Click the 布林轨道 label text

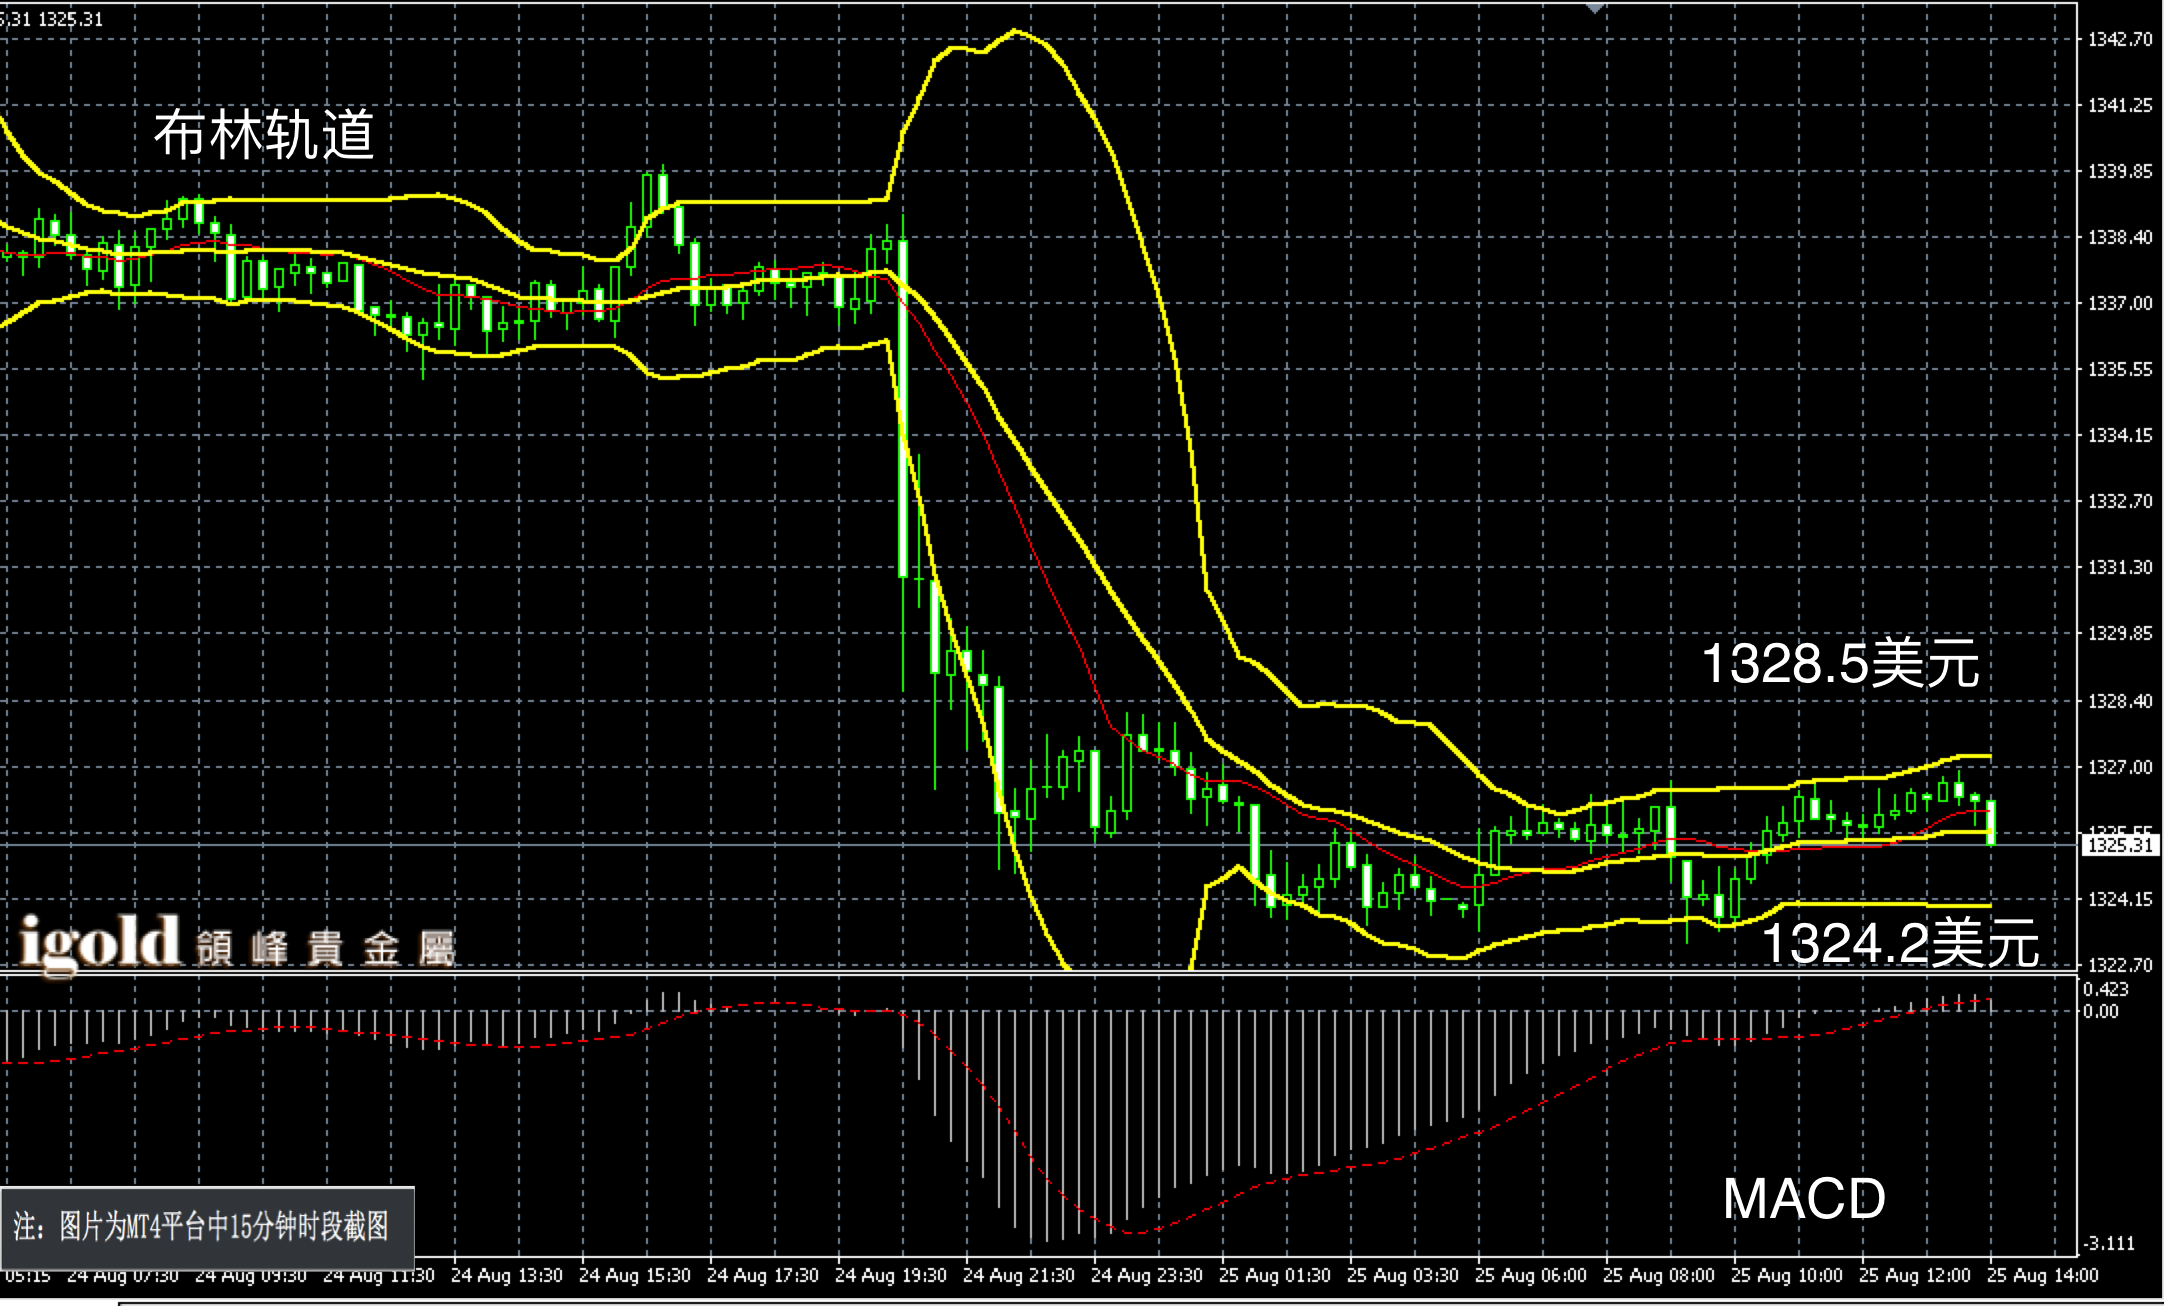click(264, 135)
